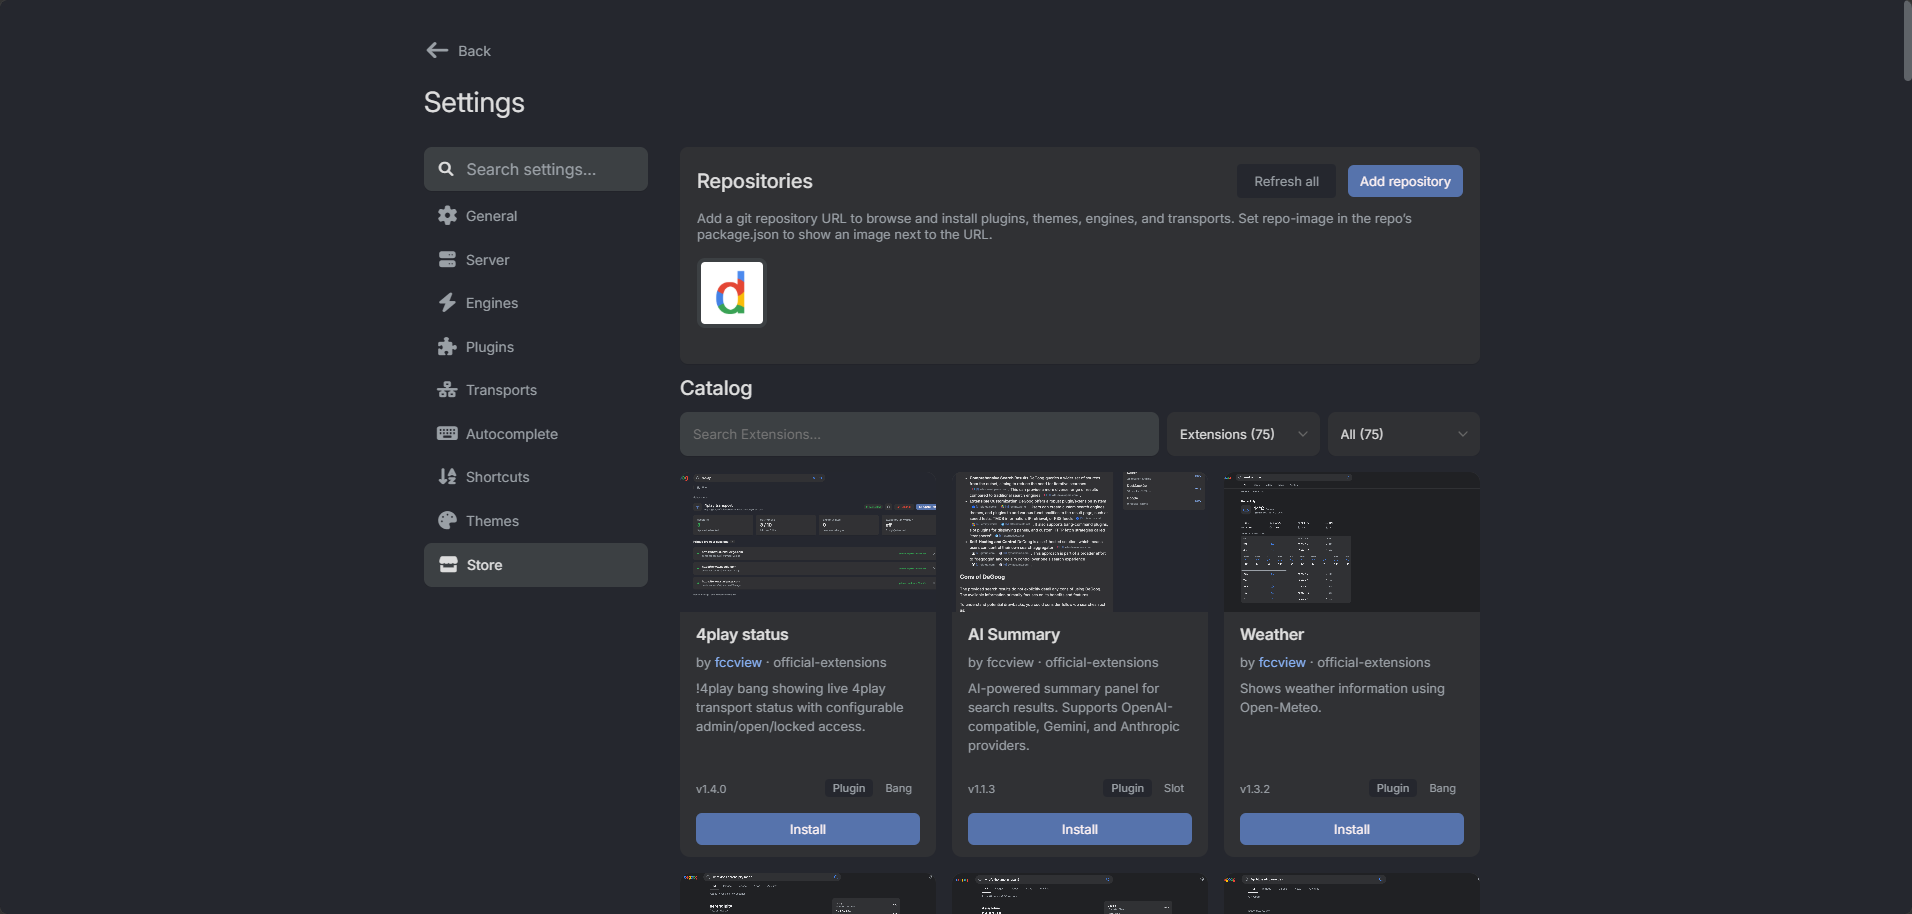Open the 4play status screenshot thumbnail
The height and width of the screenshot is (914, 1912).
(x=808, y=542)
